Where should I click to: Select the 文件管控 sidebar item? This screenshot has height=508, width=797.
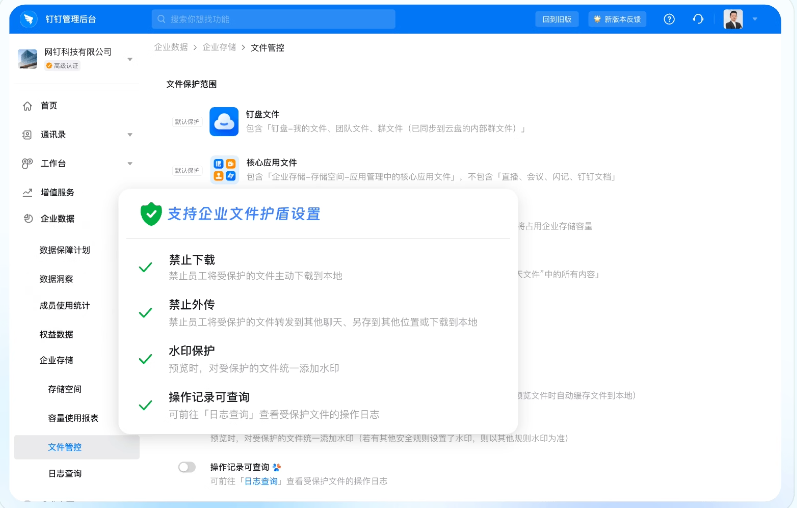pyautogui.click(x=77, y=447)
